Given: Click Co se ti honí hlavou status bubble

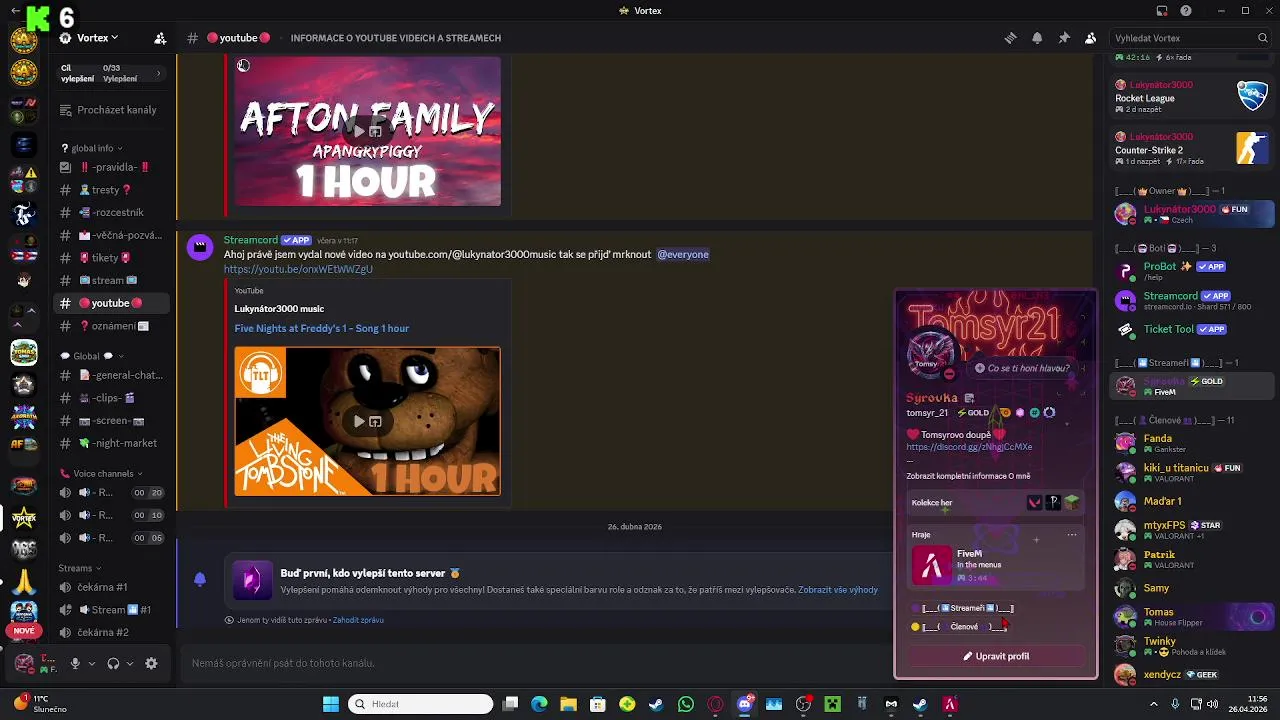Looking at the screenshot, I should (1021, 368).
